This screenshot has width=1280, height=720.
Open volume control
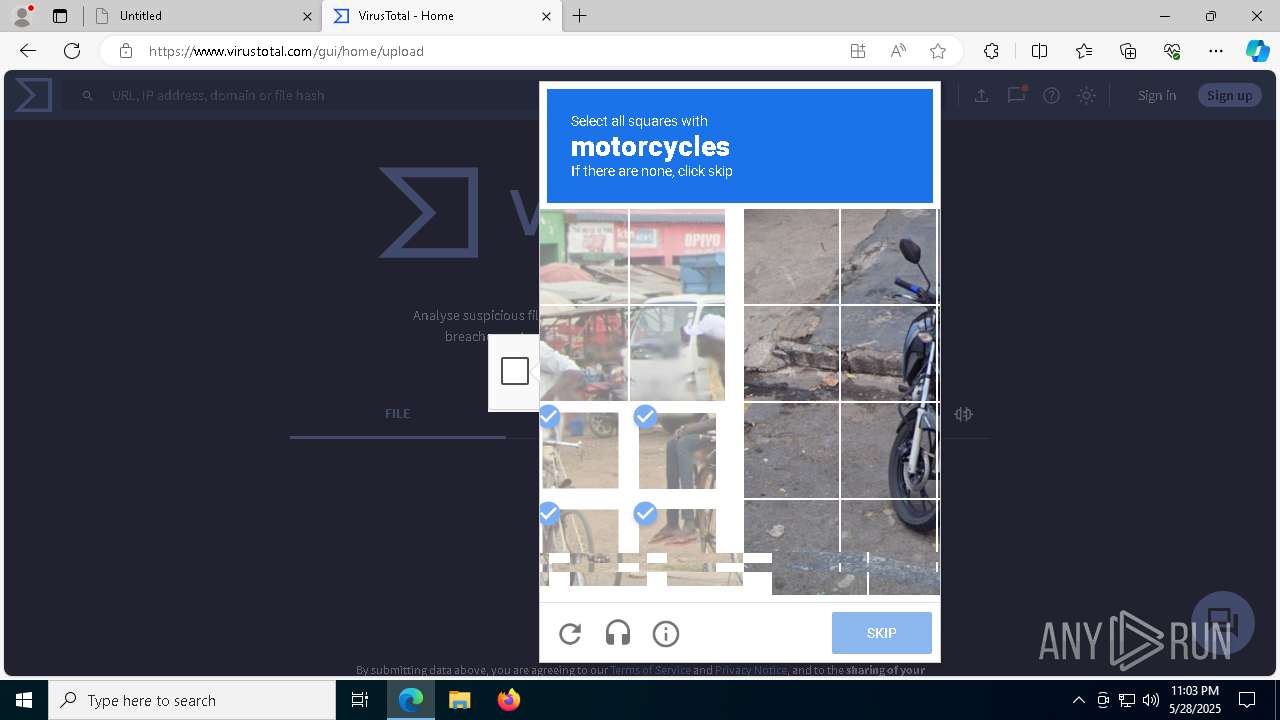[1150, 700]
